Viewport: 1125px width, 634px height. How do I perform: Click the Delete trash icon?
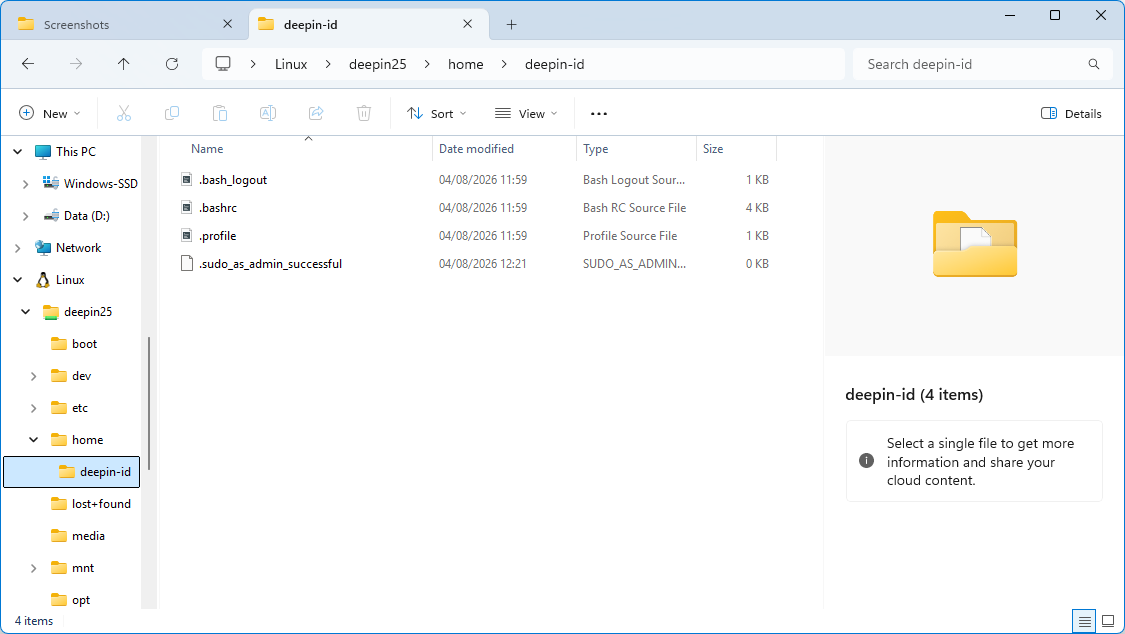(x=364, y=113)
